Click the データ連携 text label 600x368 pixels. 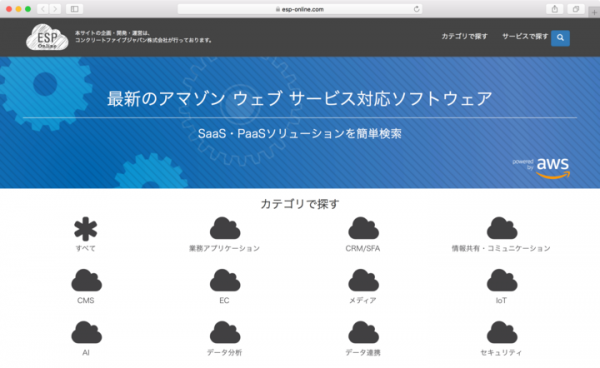pyautogui.click(x=363, y=352)
